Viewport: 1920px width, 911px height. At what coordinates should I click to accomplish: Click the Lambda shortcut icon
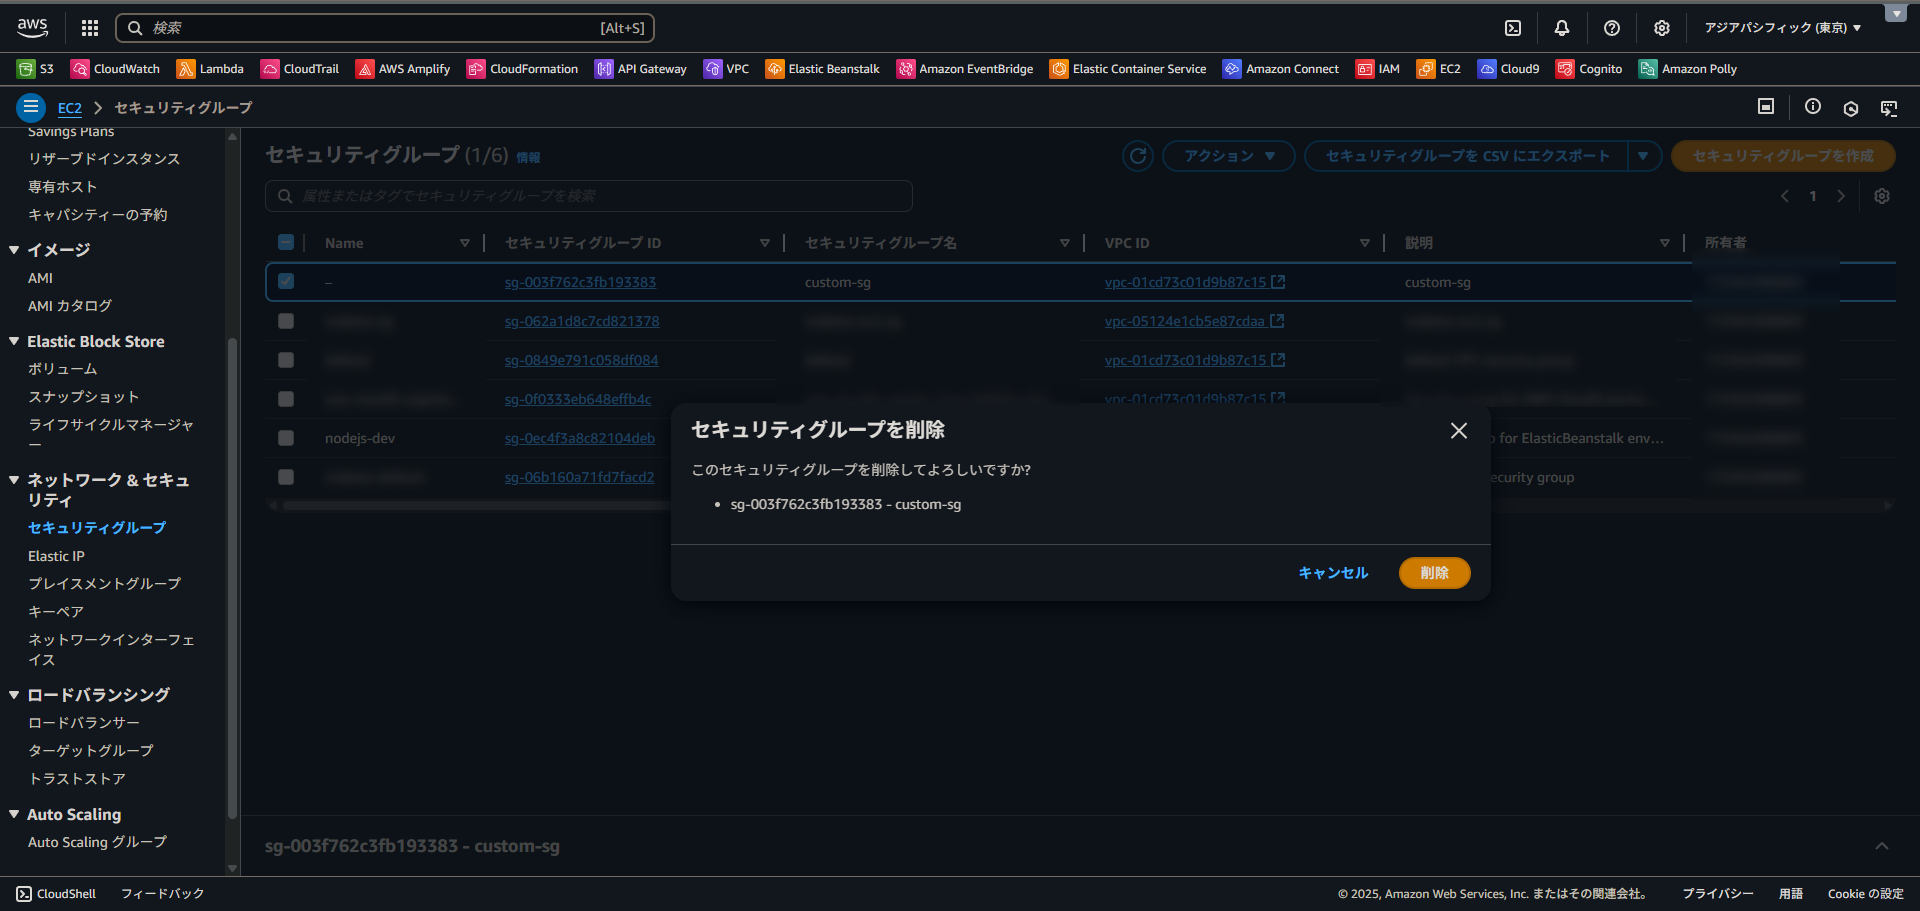pos(186,69)
